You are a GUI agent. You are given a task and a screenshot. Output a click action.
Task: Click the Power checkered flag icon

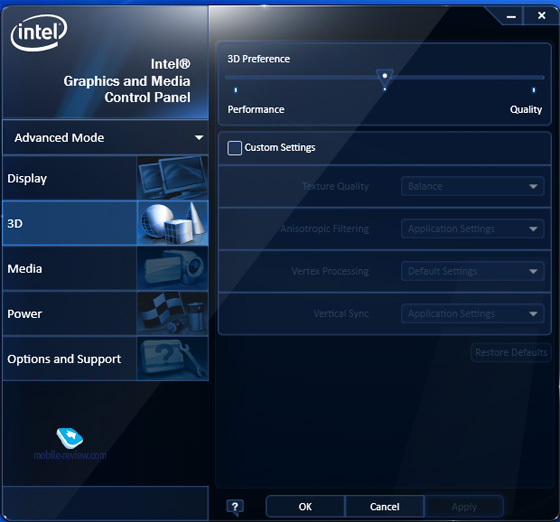172,313
